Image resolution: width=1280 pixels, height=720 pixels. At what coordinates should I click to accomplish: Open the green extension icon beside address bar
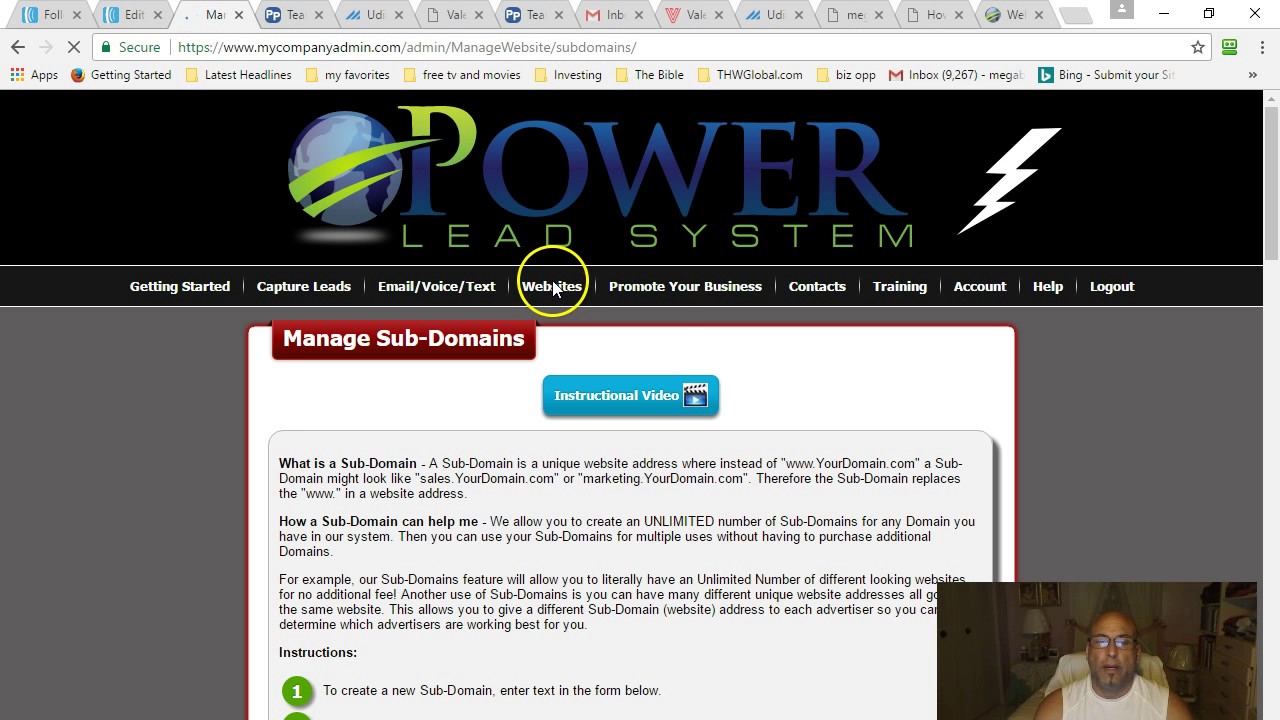pos(1230,47)
